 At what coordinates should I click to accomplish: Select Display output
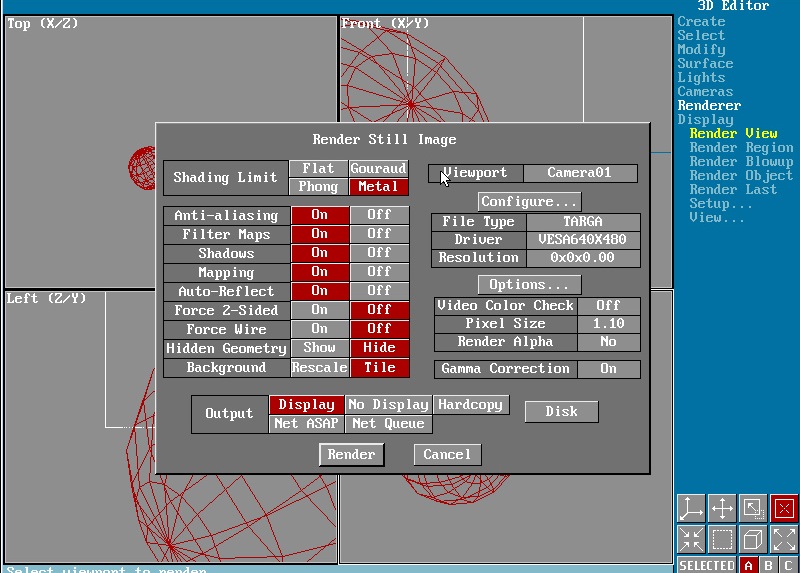tap(307, 405)
